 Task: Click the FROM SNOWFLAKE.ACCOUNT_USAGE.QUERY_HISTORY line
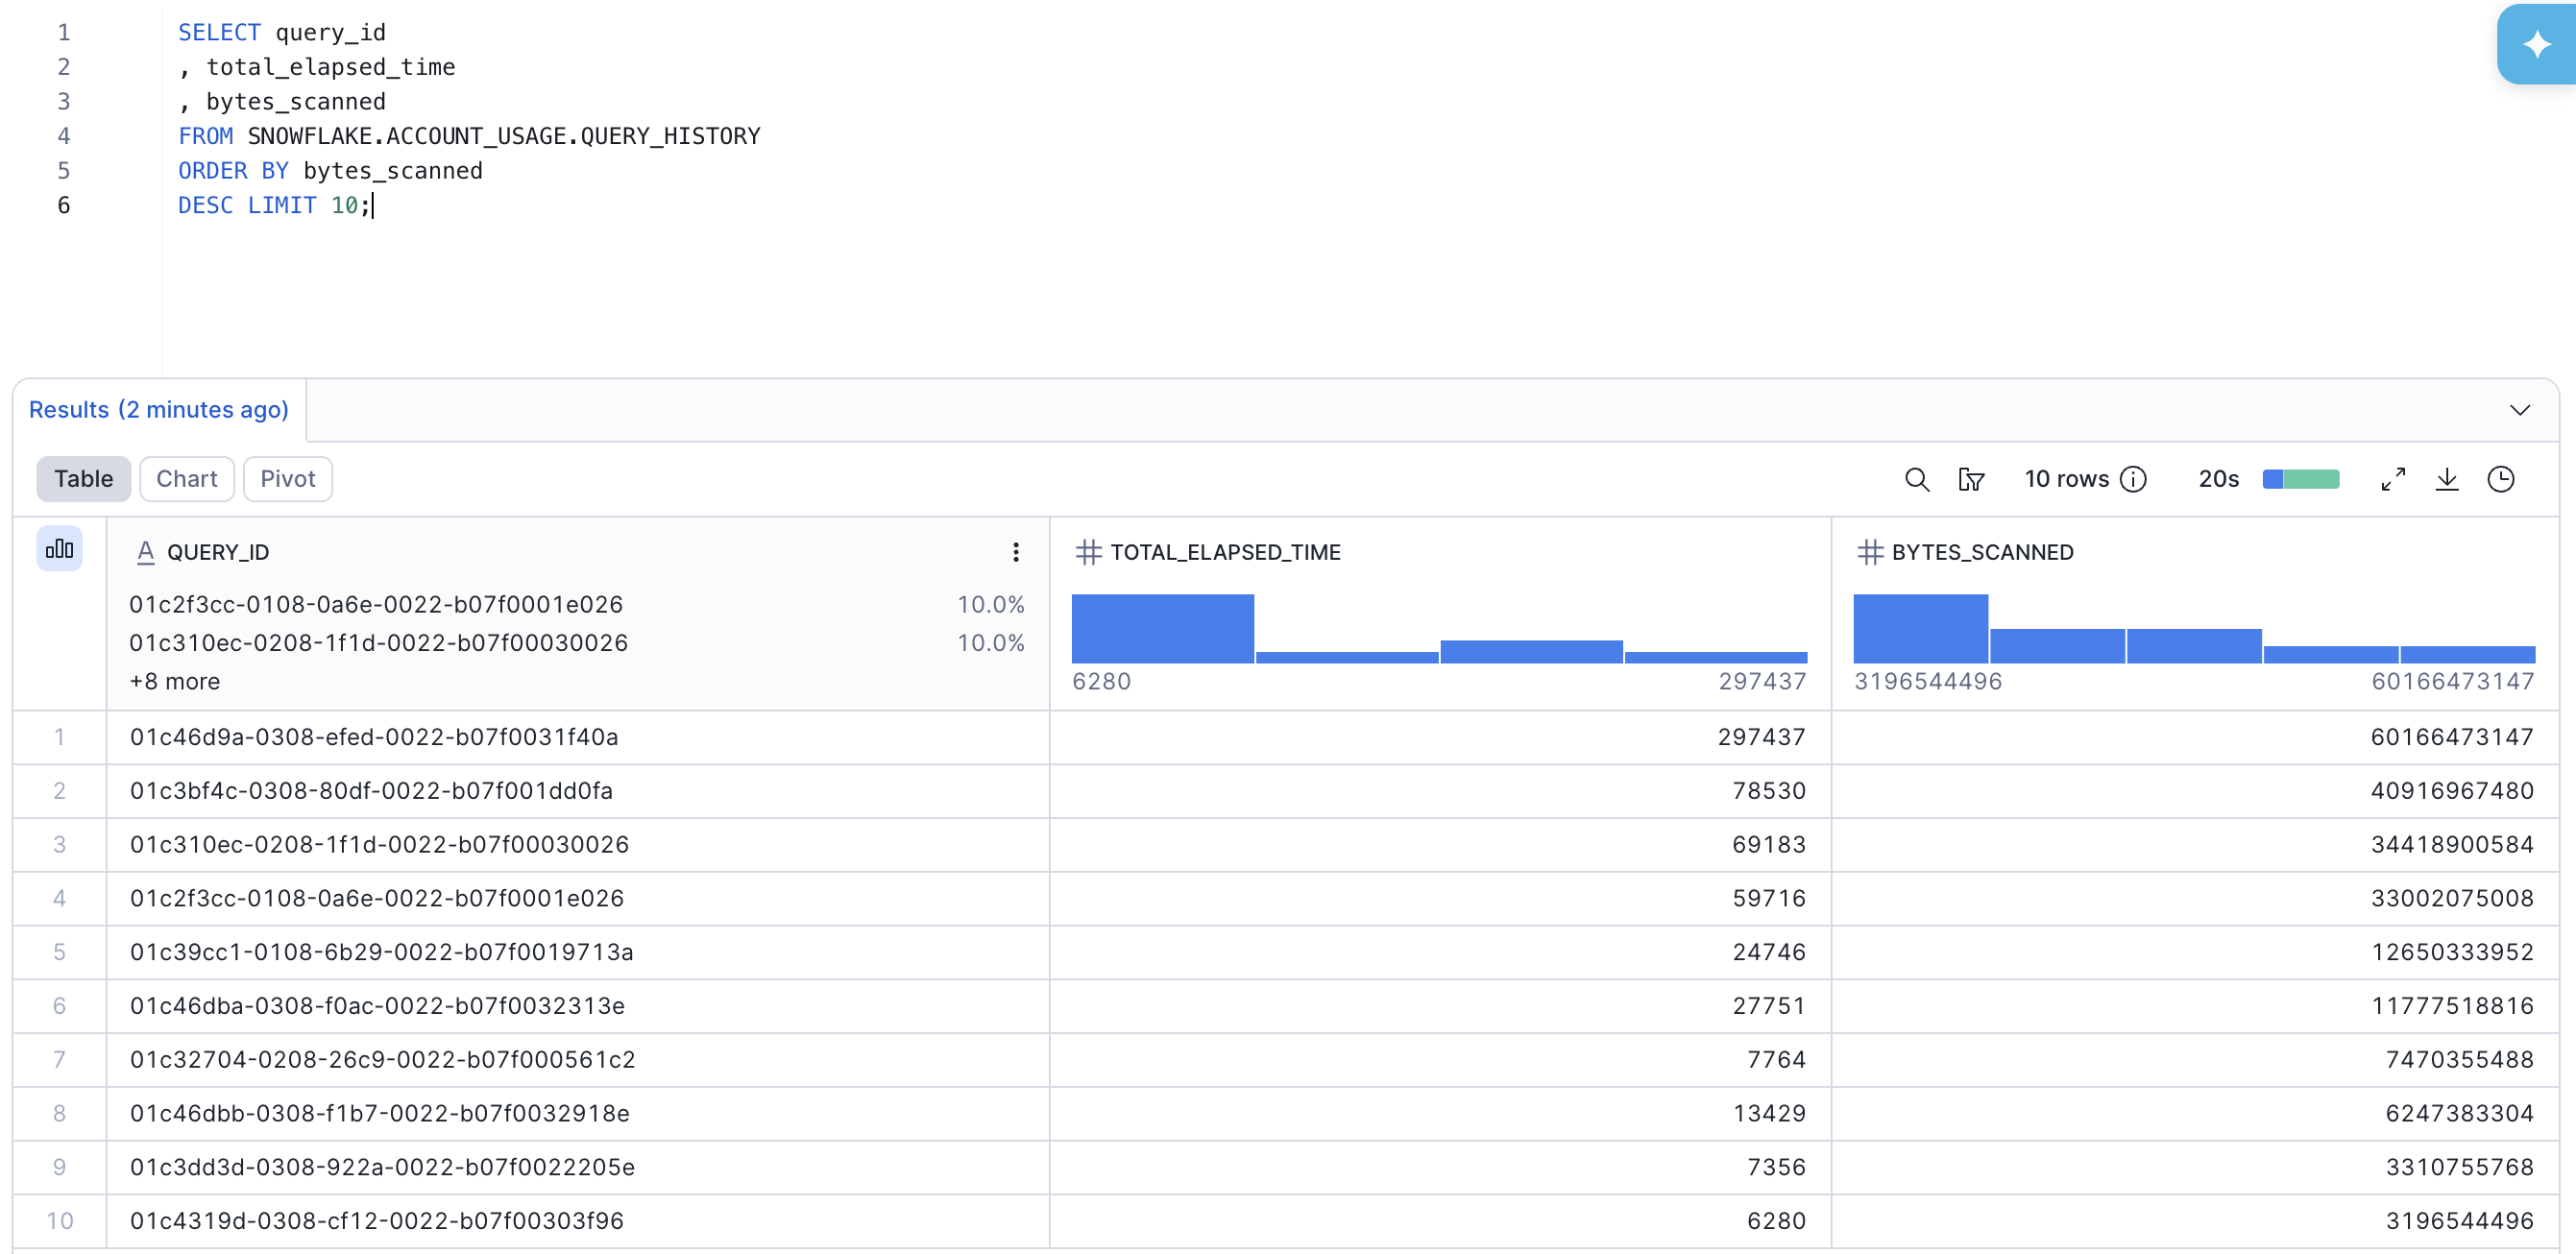point(469,136)
